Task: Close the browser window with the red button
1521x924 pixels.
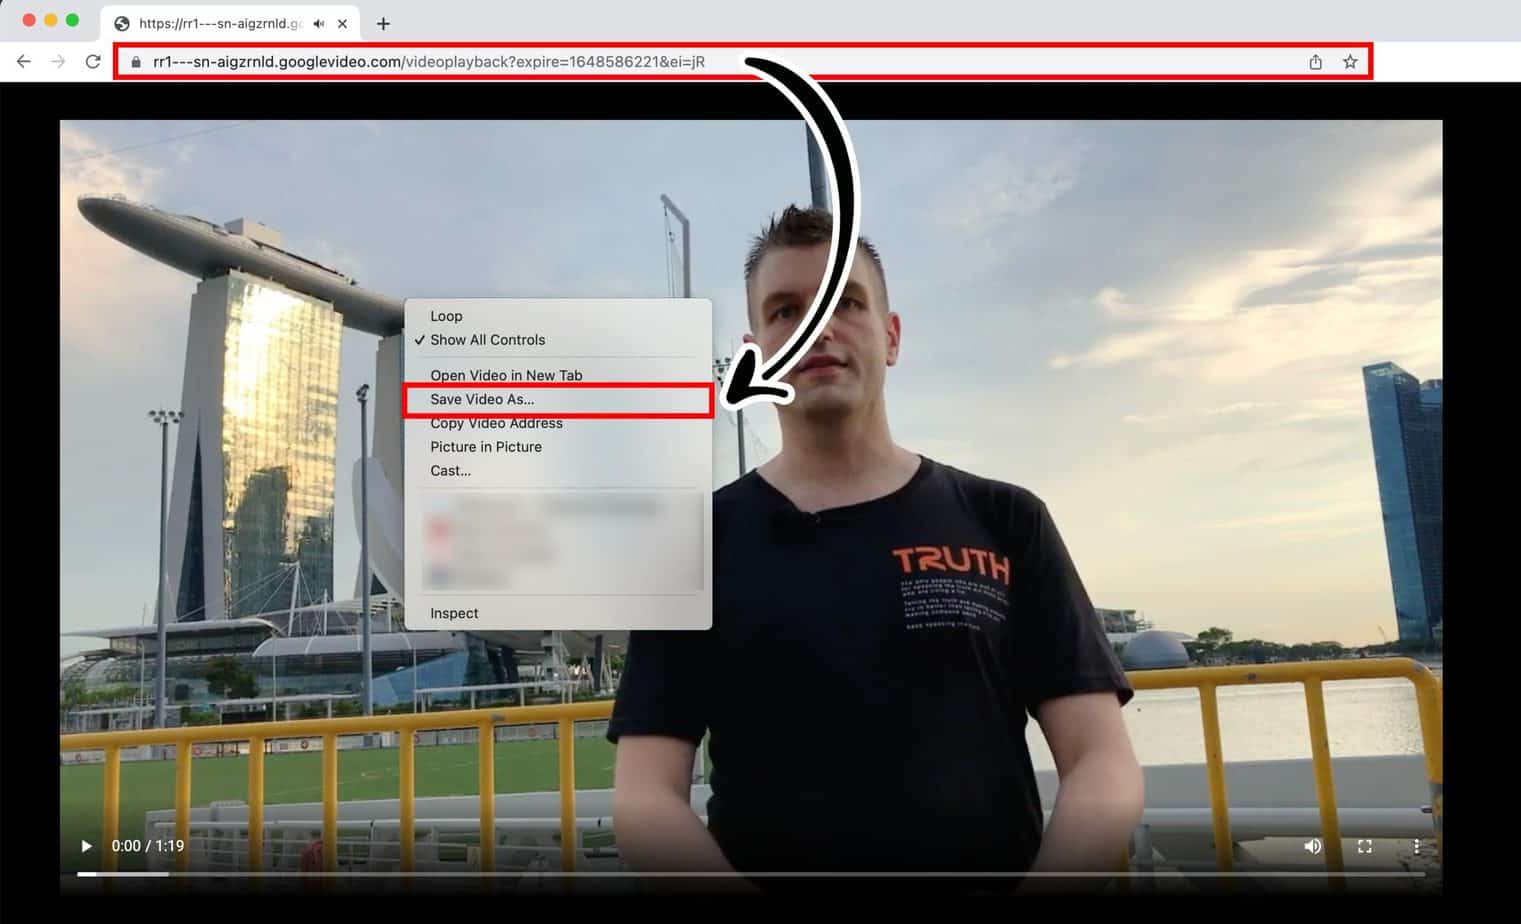Action: [x=29, y=20]
